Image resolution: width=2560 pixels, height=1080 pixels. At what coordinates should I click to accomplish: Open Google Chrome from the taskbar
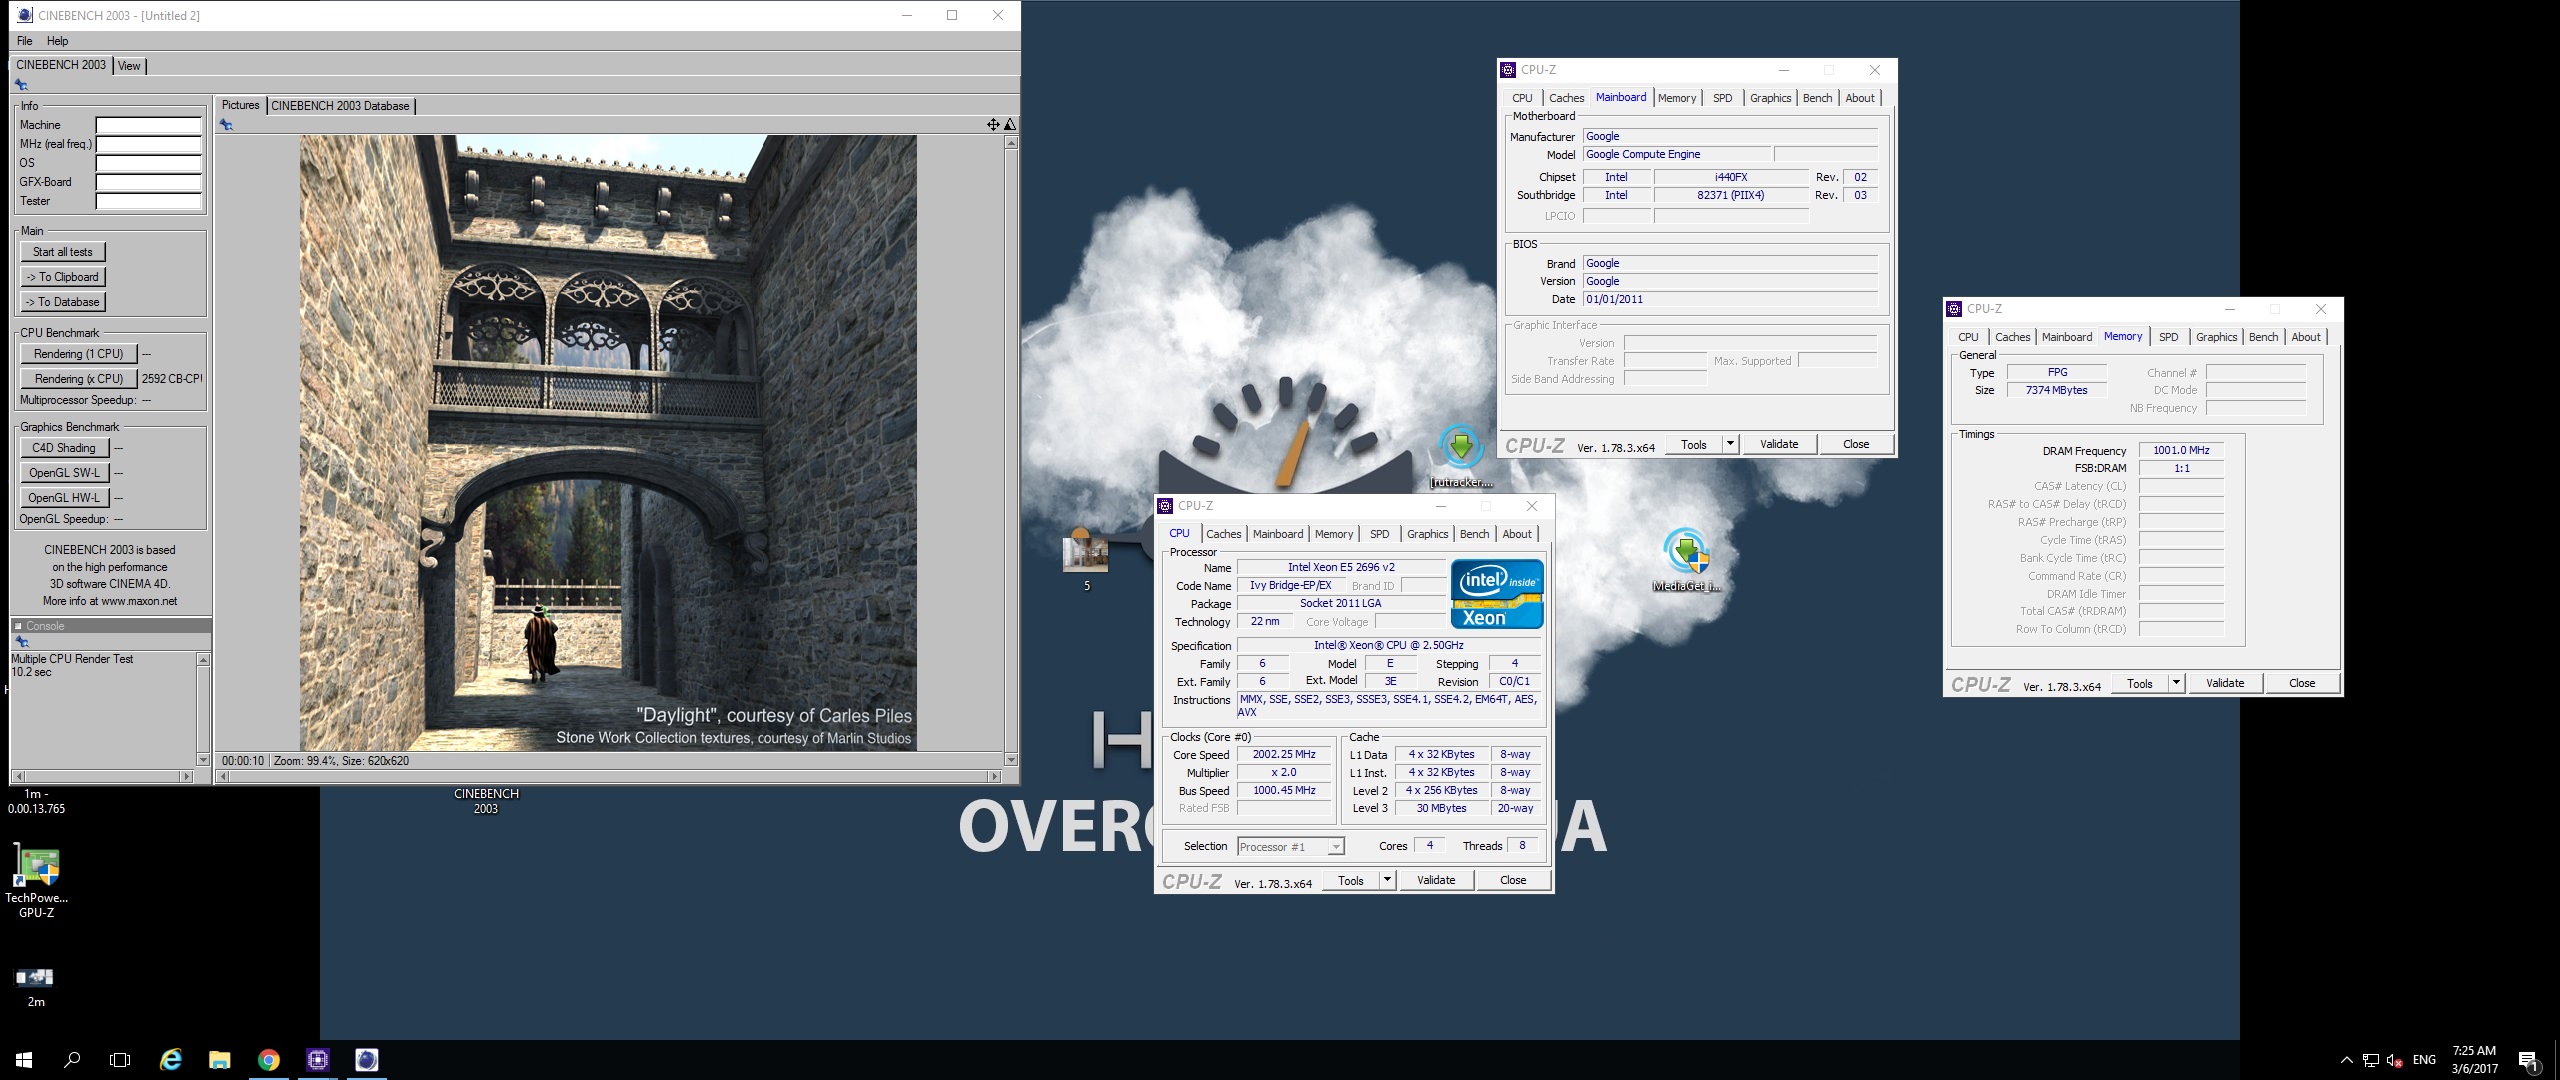tap(269, 1060)
